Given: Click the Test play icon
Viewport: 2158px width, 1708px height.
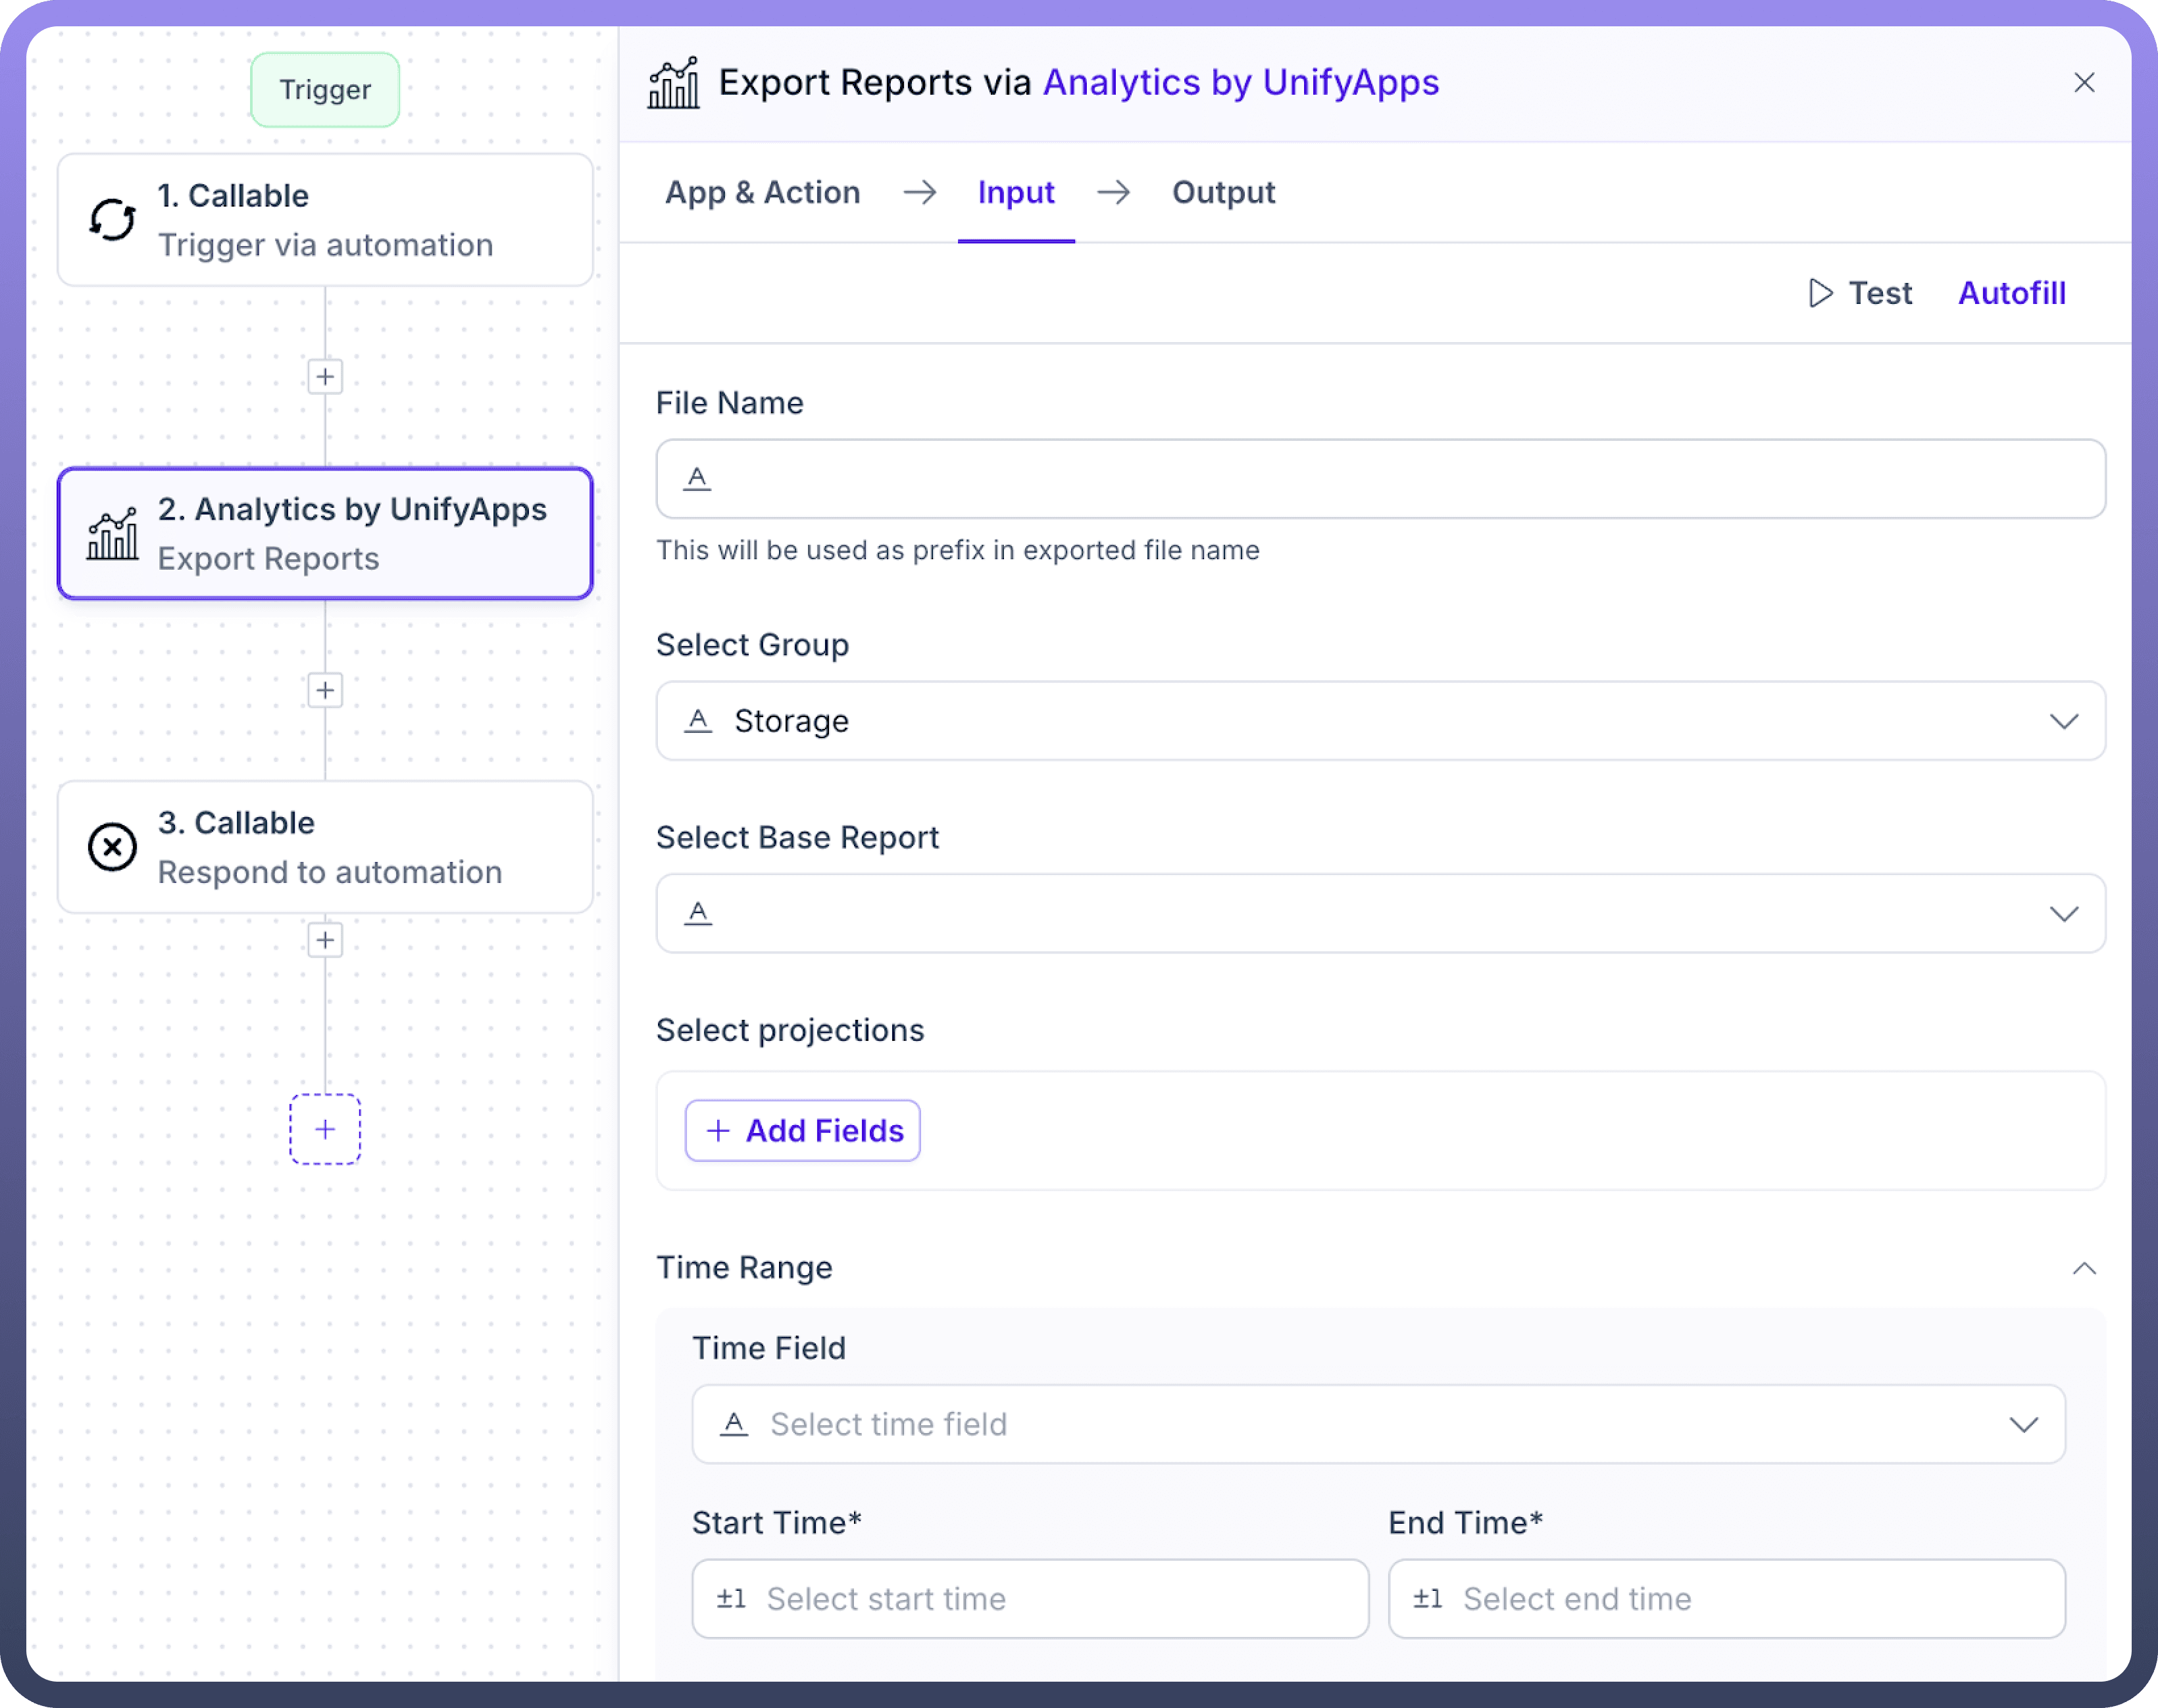Looking at the screenshot, I should point(1820,293).
